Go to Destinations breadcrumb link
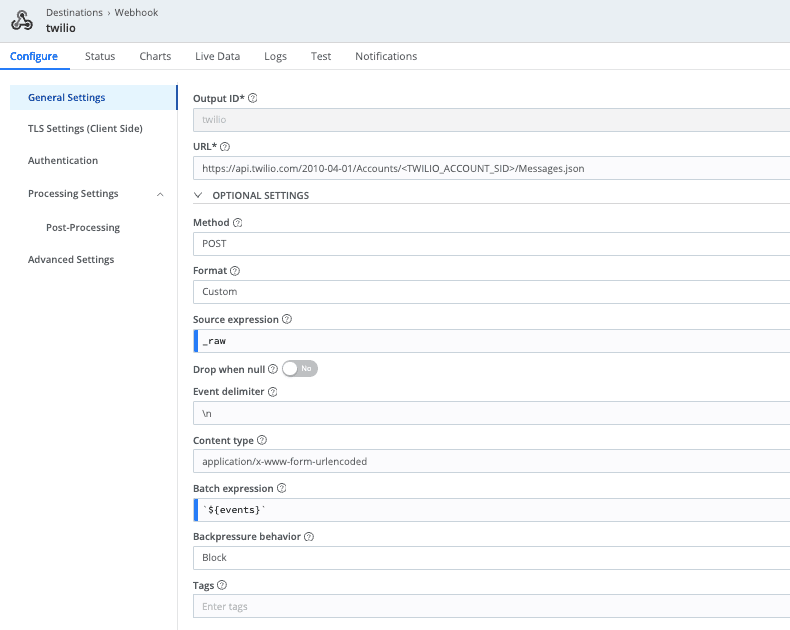790x630 pixels. (x=74, y=12)
